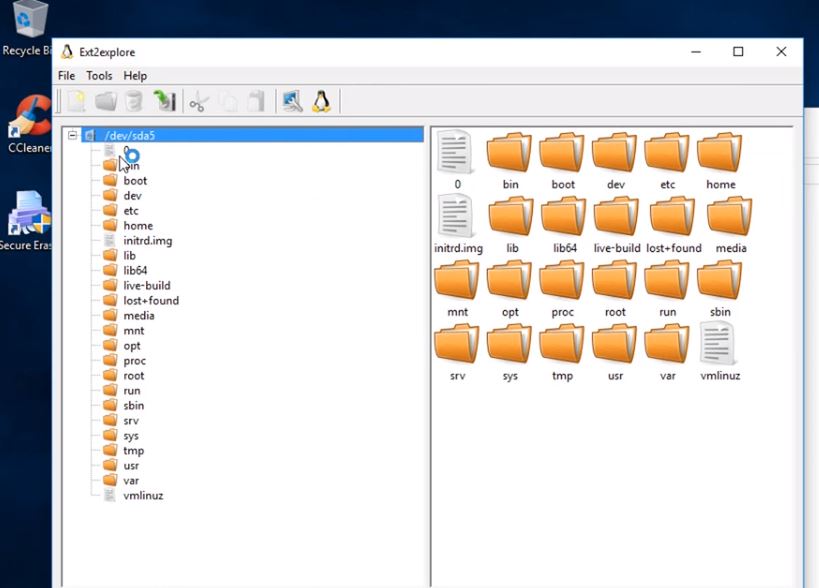The width and height of the screenshot is (819, 588).
Task: Select boot in the left tree
Action: coord(135,181)
